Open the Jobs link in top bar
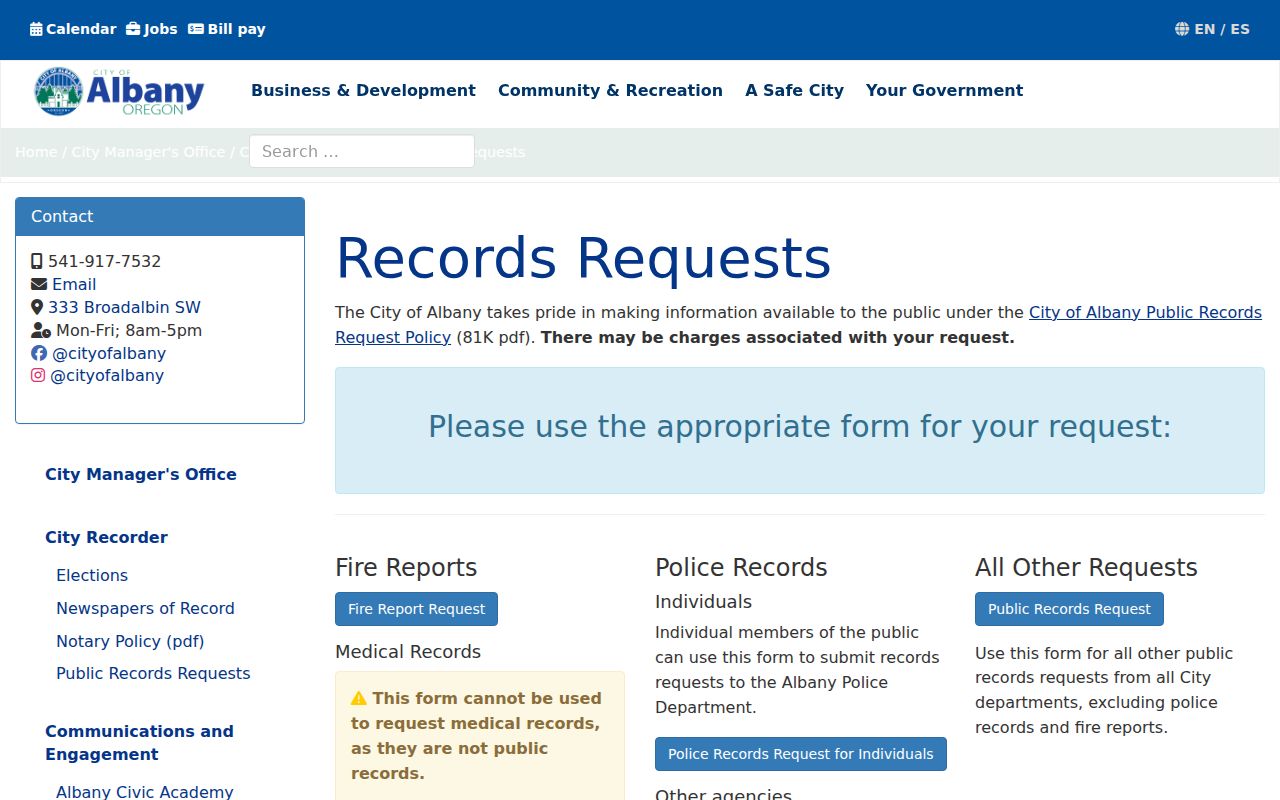 coord(160,29)
